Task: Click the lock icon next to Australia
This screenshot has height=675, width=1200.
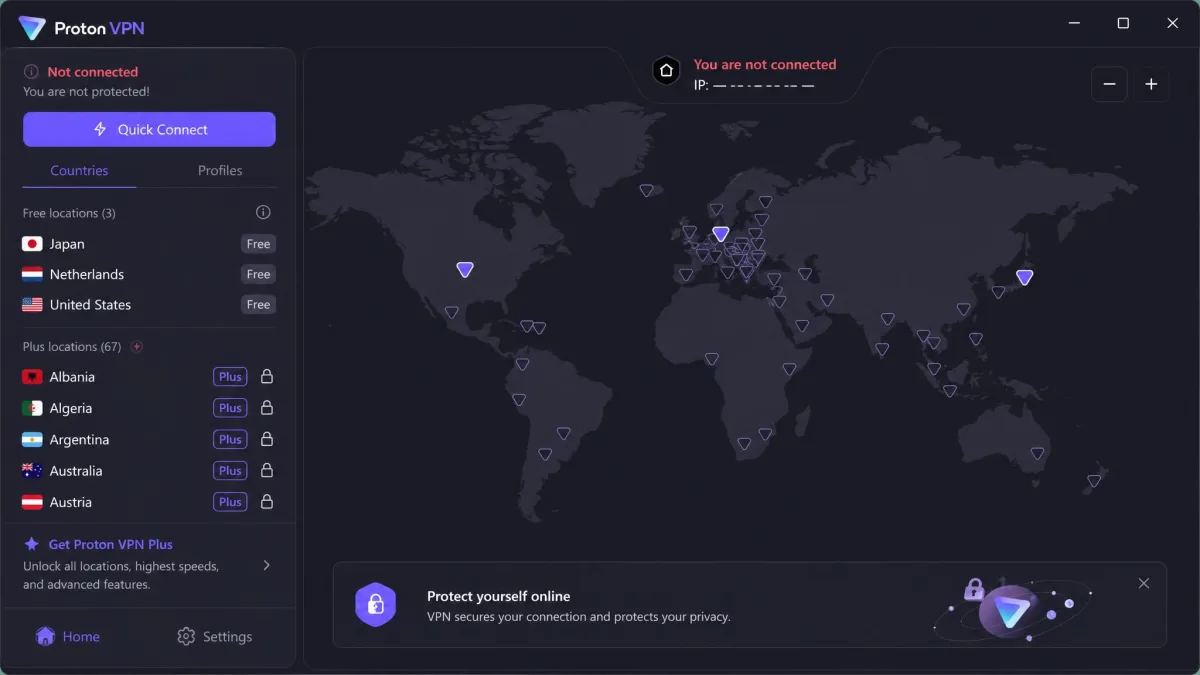Action: [267, 470]
